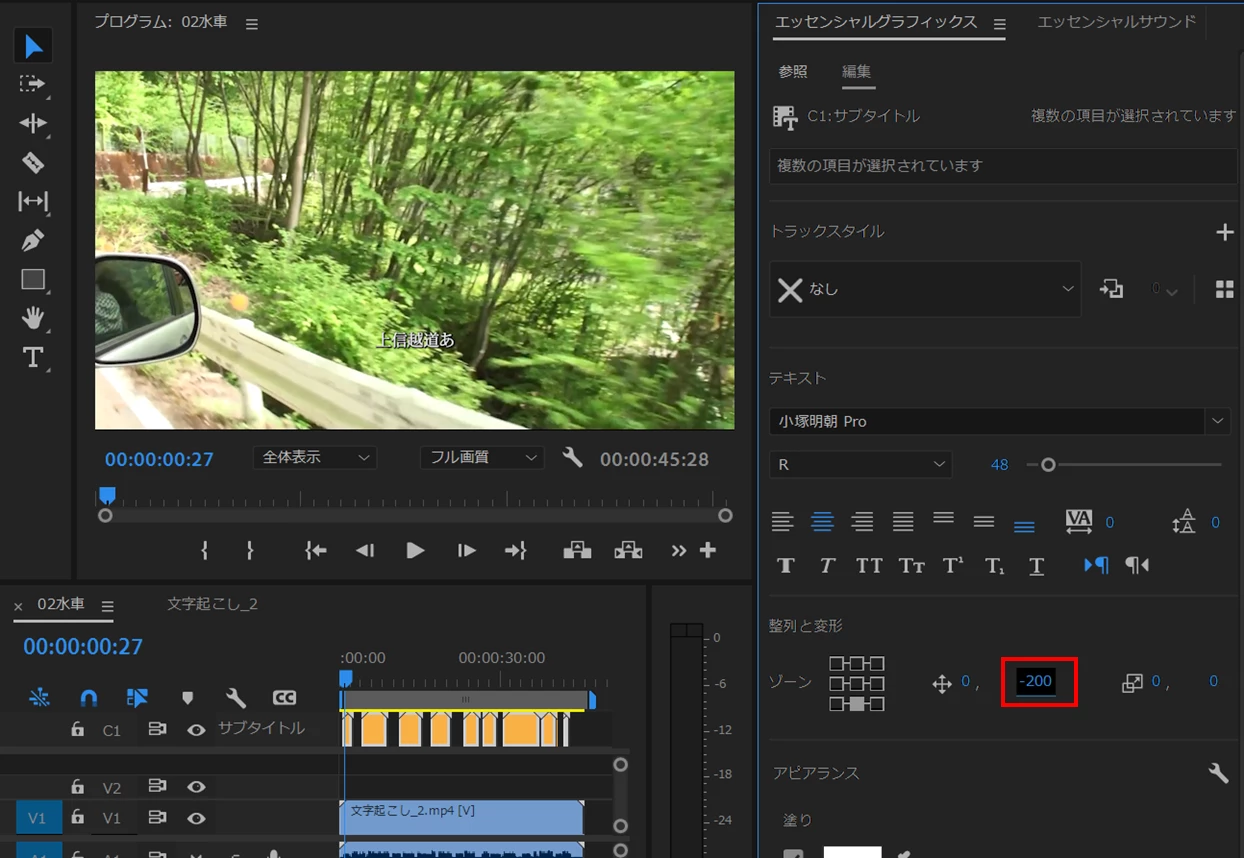Step forward one frame
Screen dimensions: 1244x858
(466, 550)
